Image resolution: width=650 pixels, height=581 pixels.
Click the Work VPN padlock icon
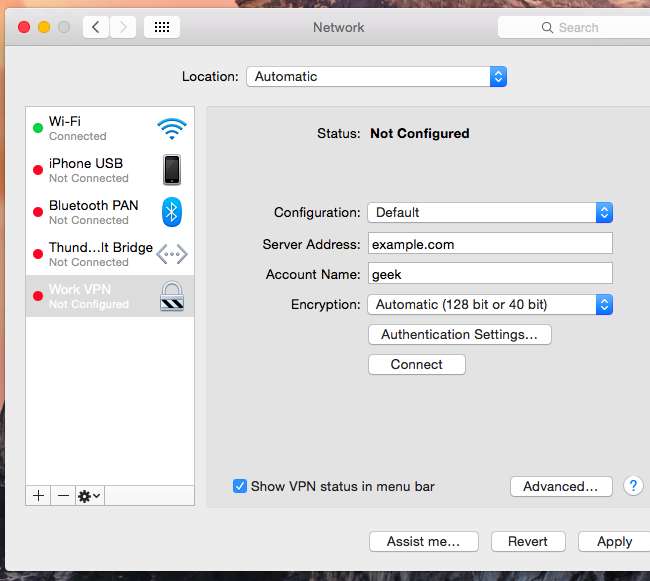pyautogui.click(x=172, y=296)
